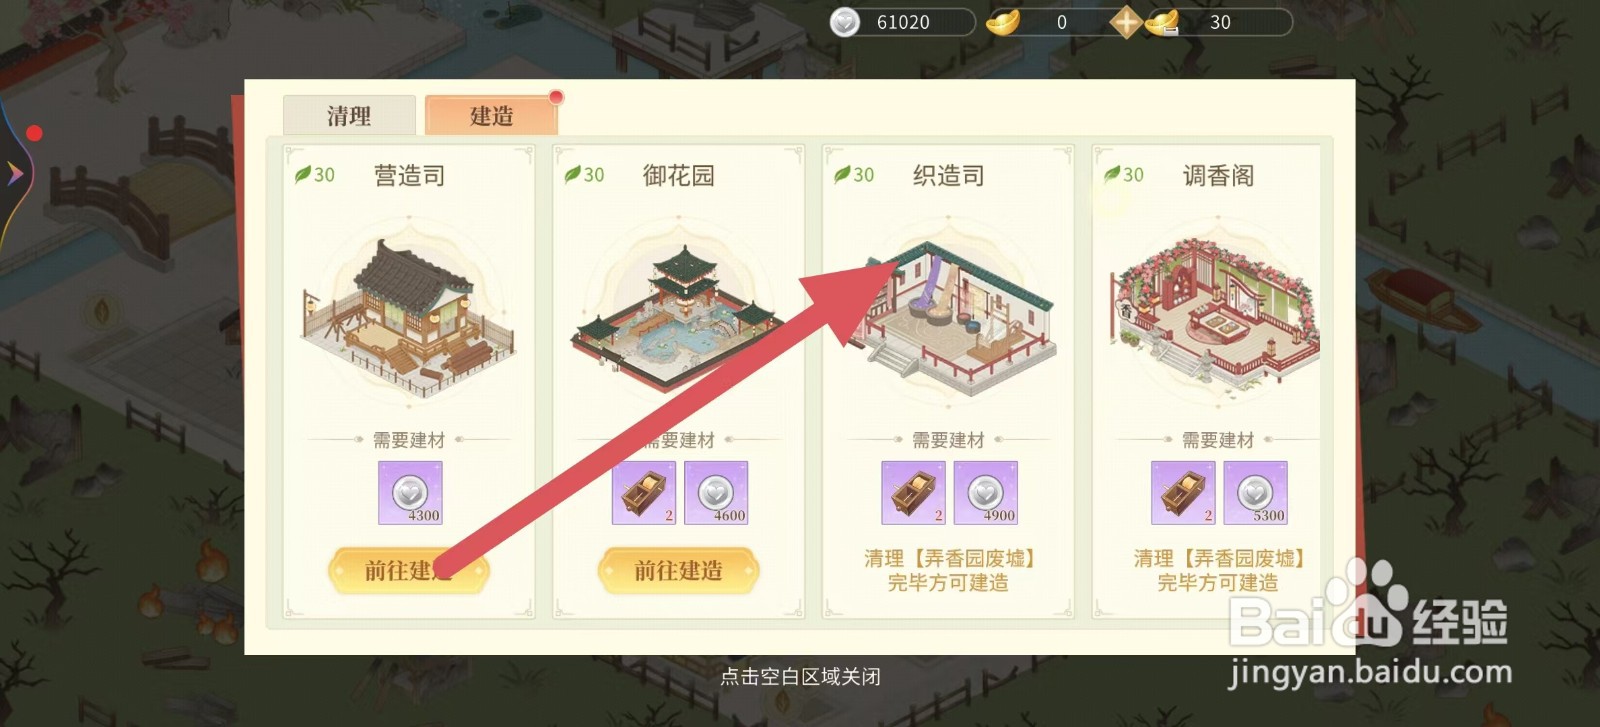Viewport: 1600px width, 727px height.
Task: Click the 5300 silver coin material icon
Action: tap(1256, 493)
